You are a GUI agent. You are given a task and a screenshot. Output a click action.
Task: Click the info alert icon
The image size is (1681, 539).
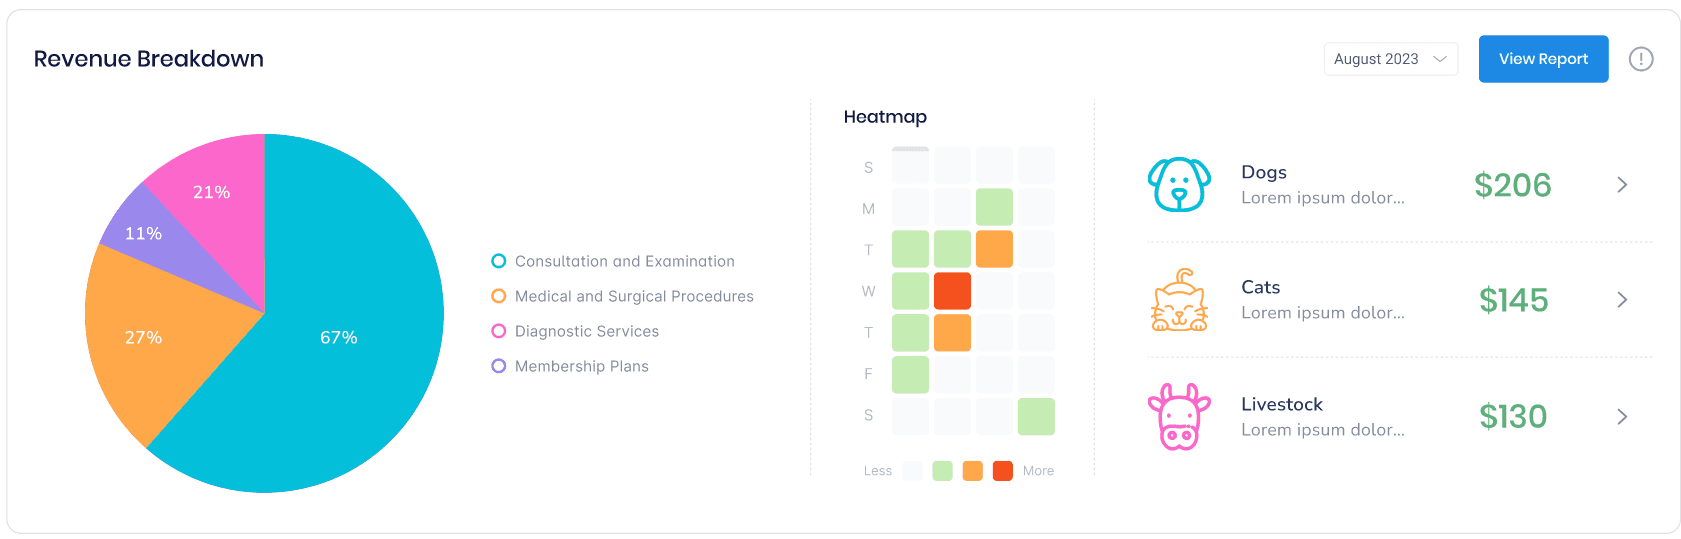[x=1641, y=59]
